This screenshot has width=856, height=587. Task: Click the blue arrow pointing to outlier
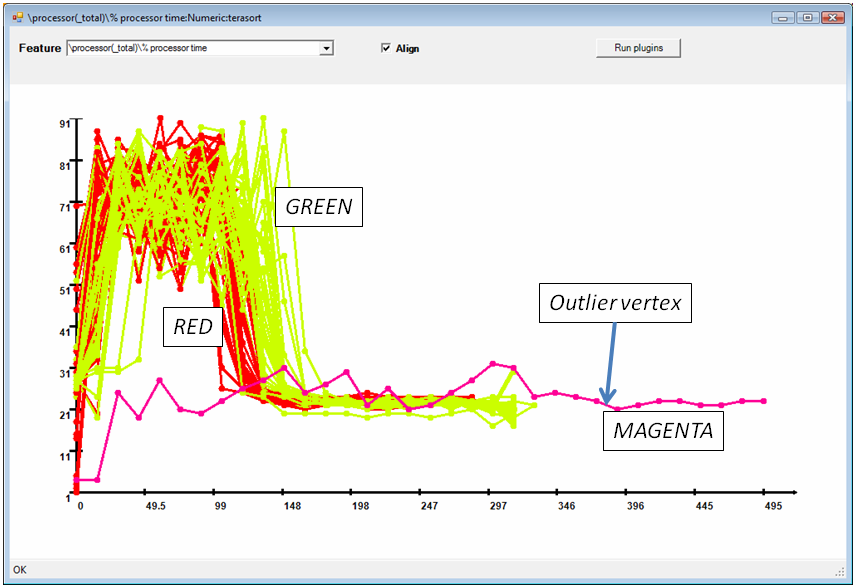[609, 360]
